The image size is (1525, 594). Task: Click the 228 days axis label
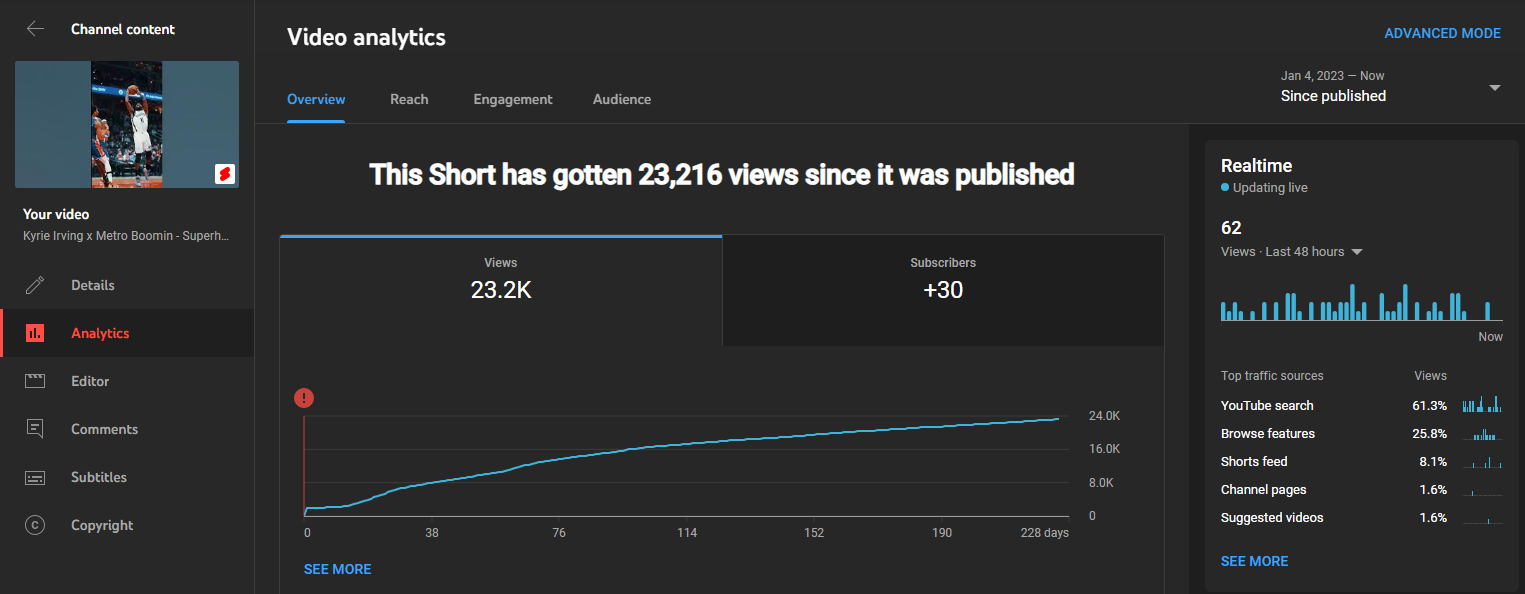(x=1046, y=533)
